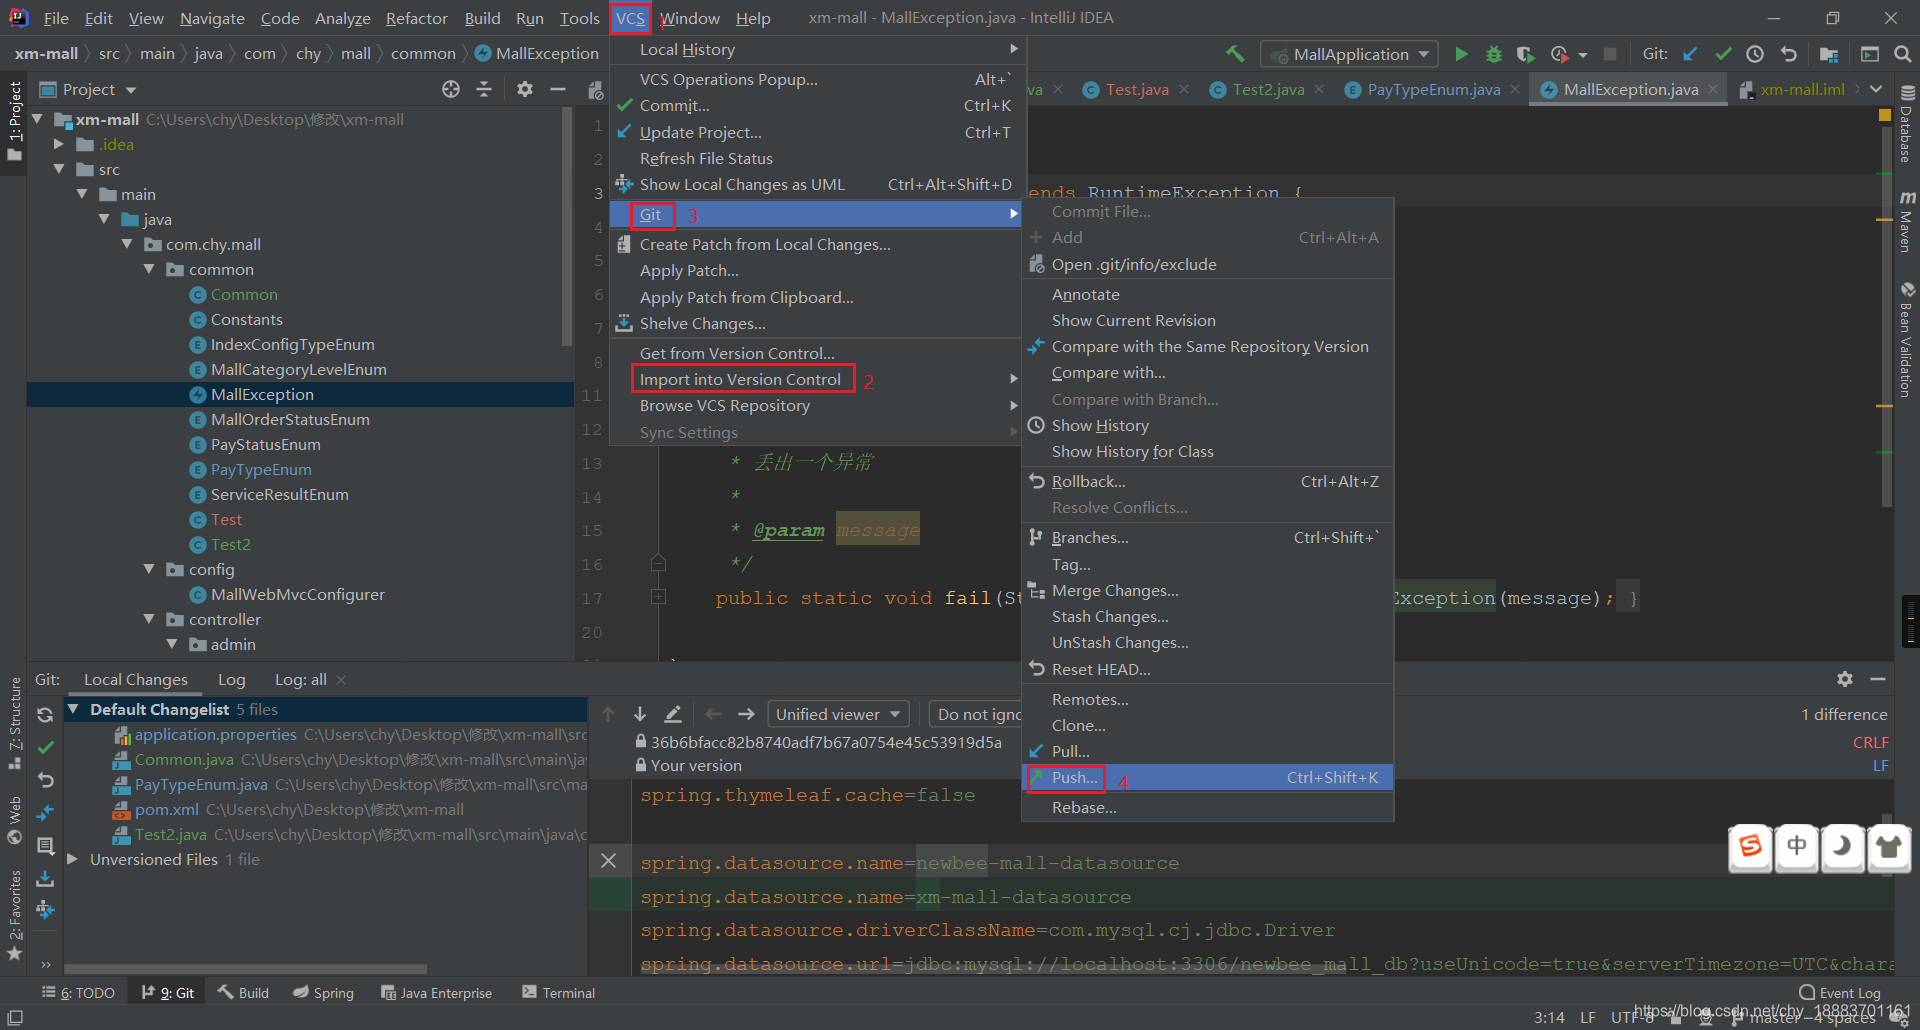
Task: Click the green hammer Build Project icon
Action: pos(1235,54)
